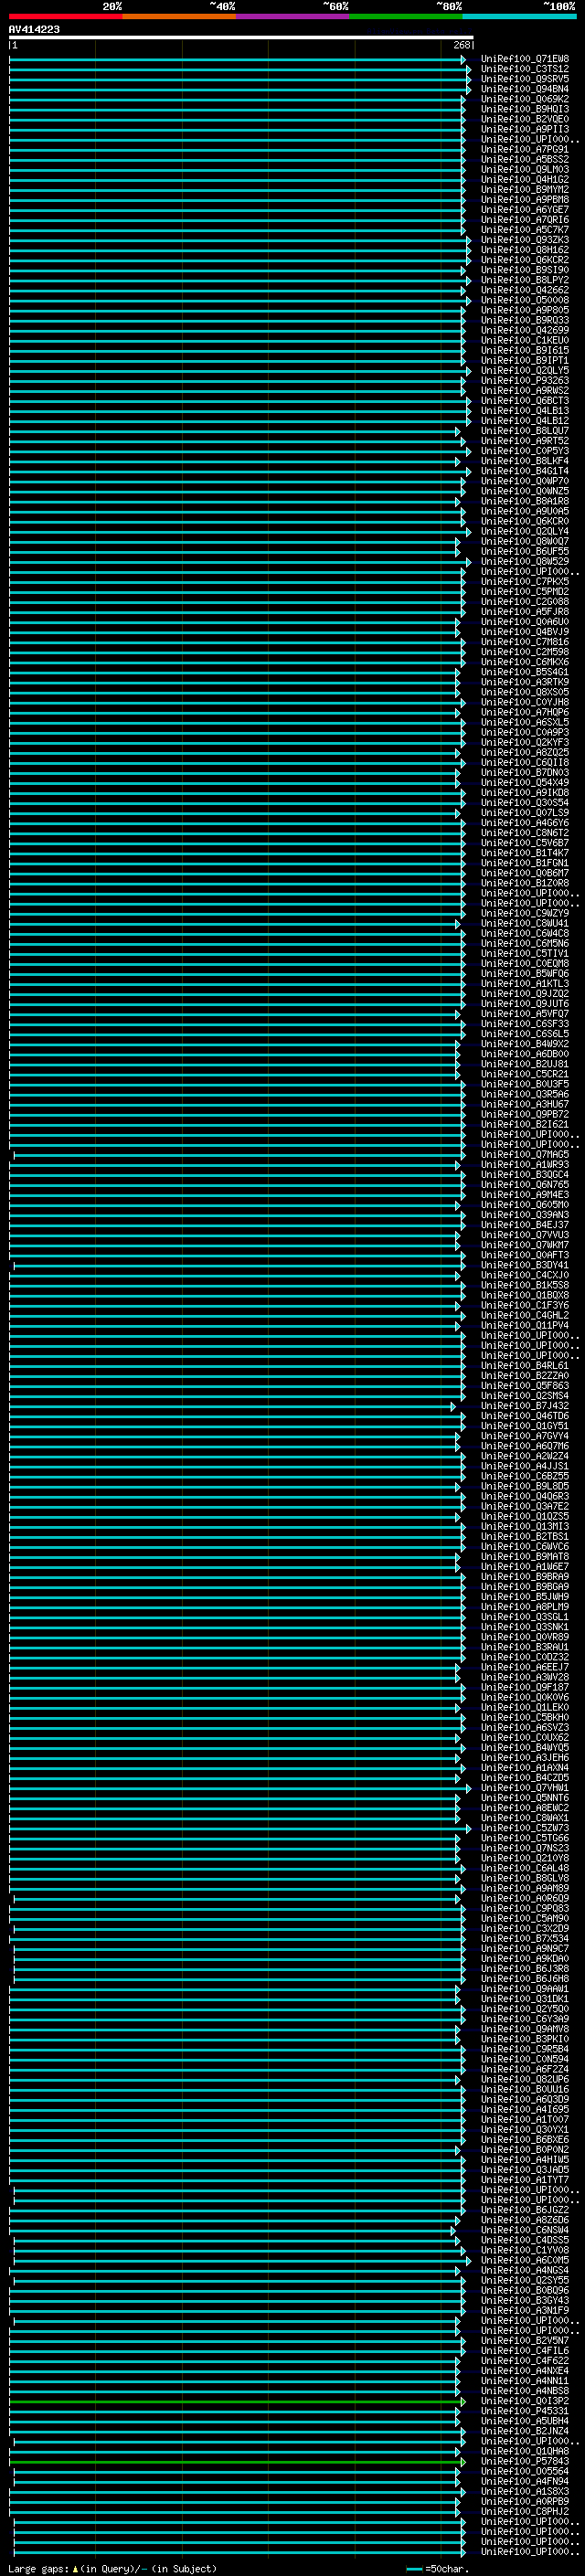Open hit UniRef100_Q9SRV5
Screen dimensions: 585x2576
point(525,79)
